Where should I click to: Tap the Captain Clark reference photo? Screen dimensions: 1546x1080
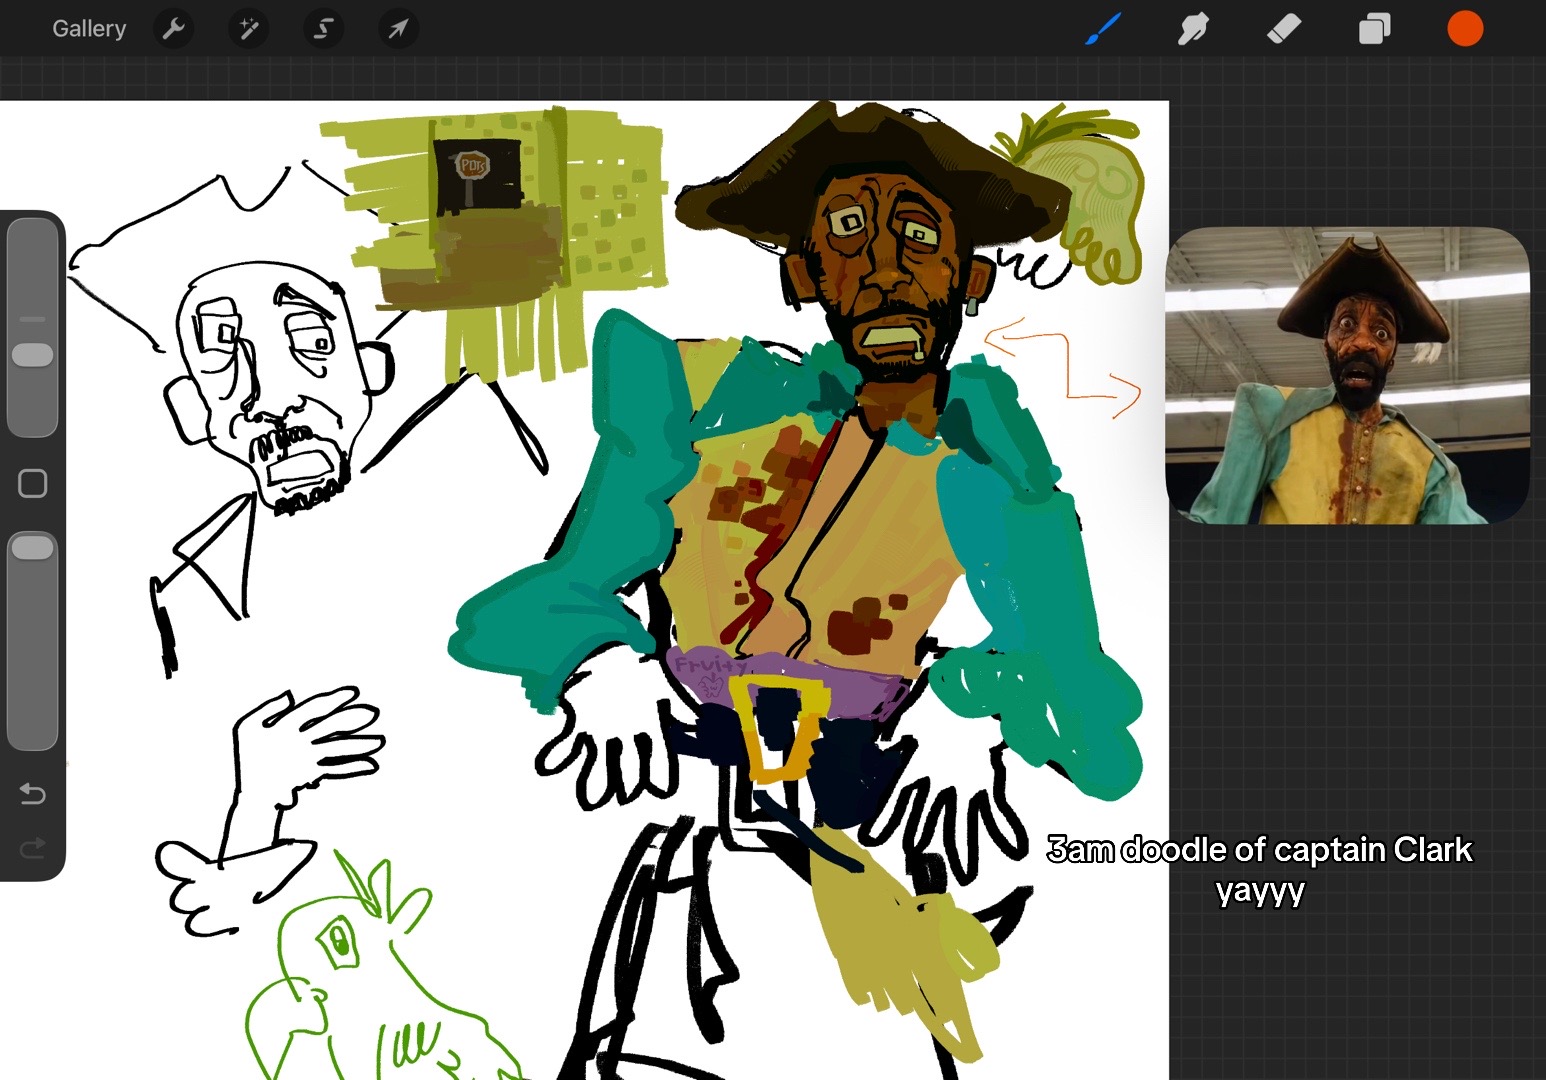[1347, 375]
